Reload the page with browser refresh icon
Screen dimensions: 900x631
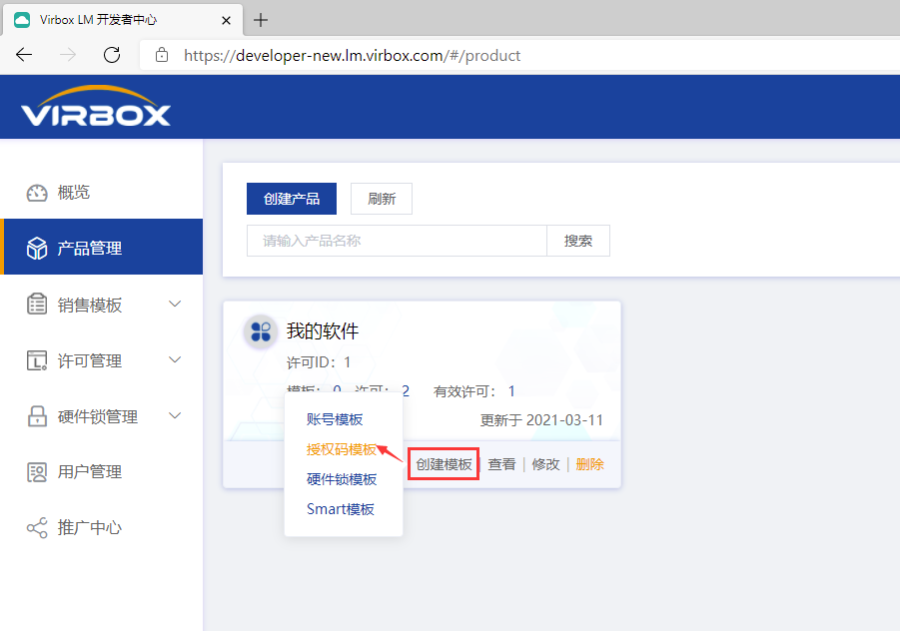point(112,55)
